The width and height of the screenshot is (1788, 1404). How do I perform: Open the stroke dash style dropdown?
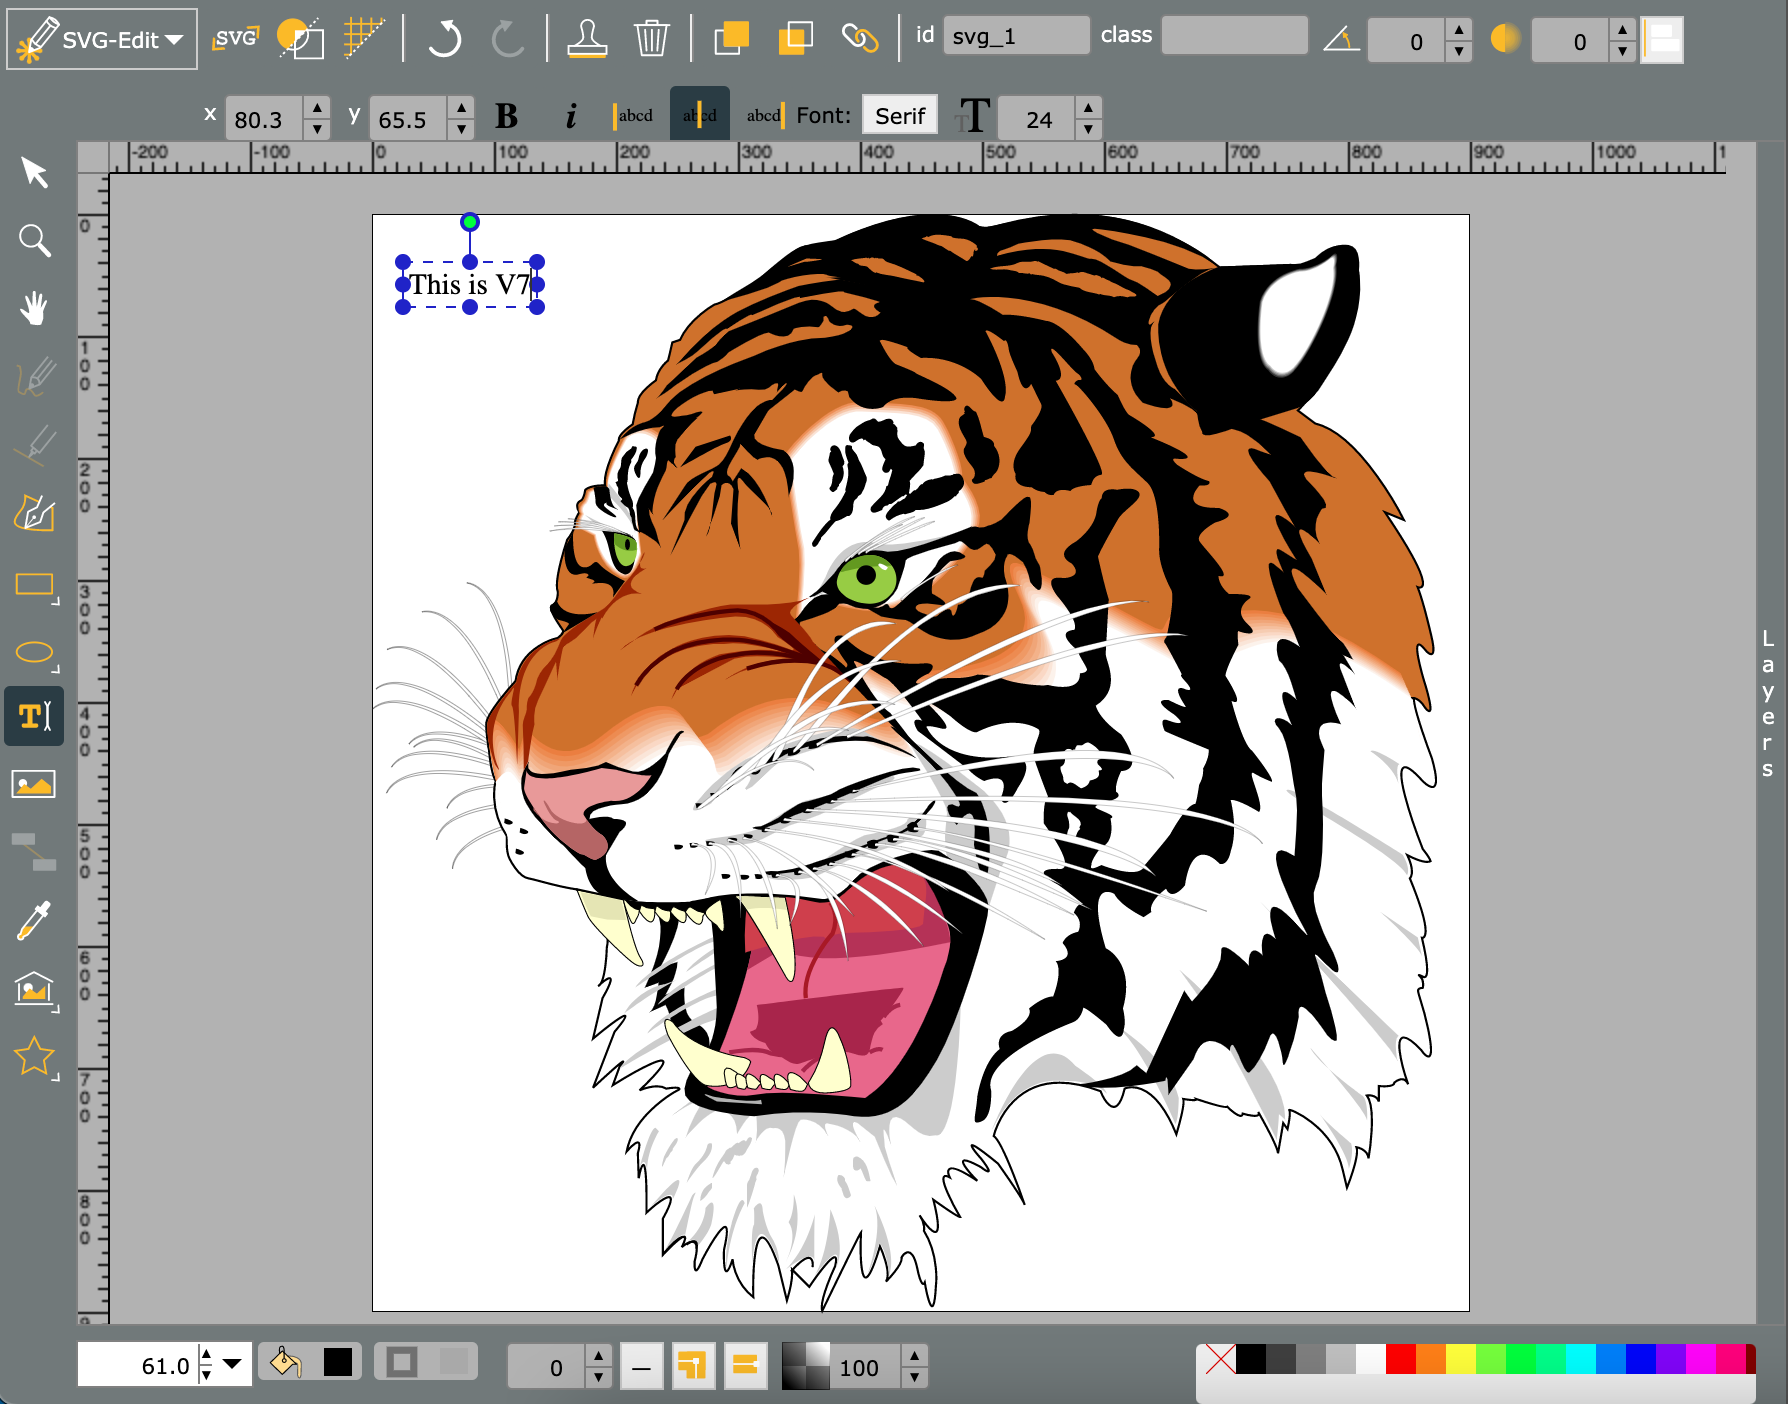(641, 1366)
